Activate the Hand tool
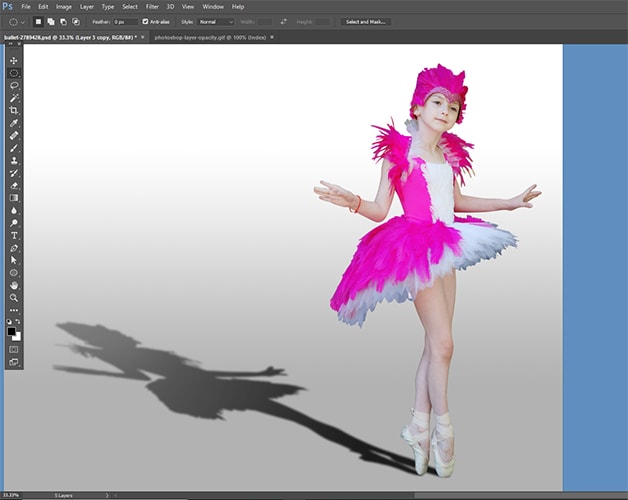Screen dimensions: 628x500 coord(14,285)
